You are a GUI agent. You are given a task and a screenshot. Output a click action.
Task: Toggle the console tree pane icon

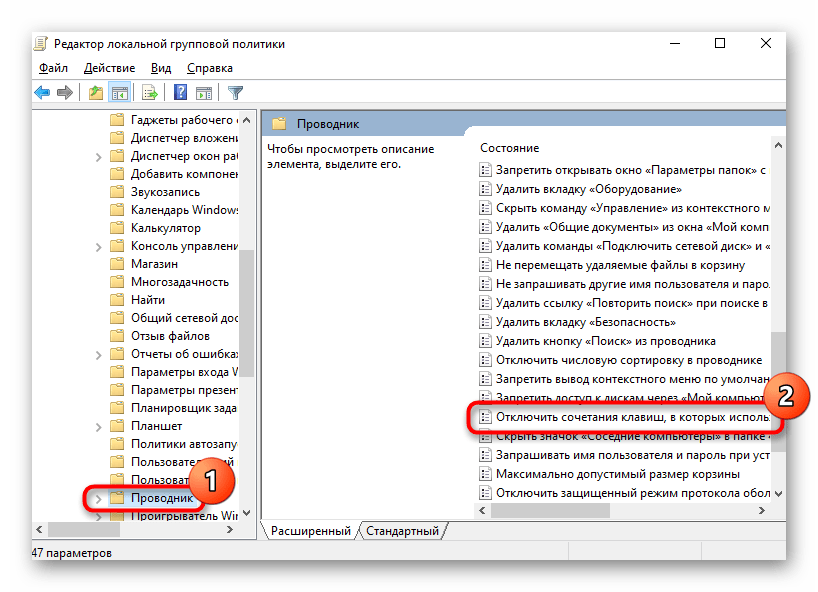pyautogui.click(x=119, y=93)
